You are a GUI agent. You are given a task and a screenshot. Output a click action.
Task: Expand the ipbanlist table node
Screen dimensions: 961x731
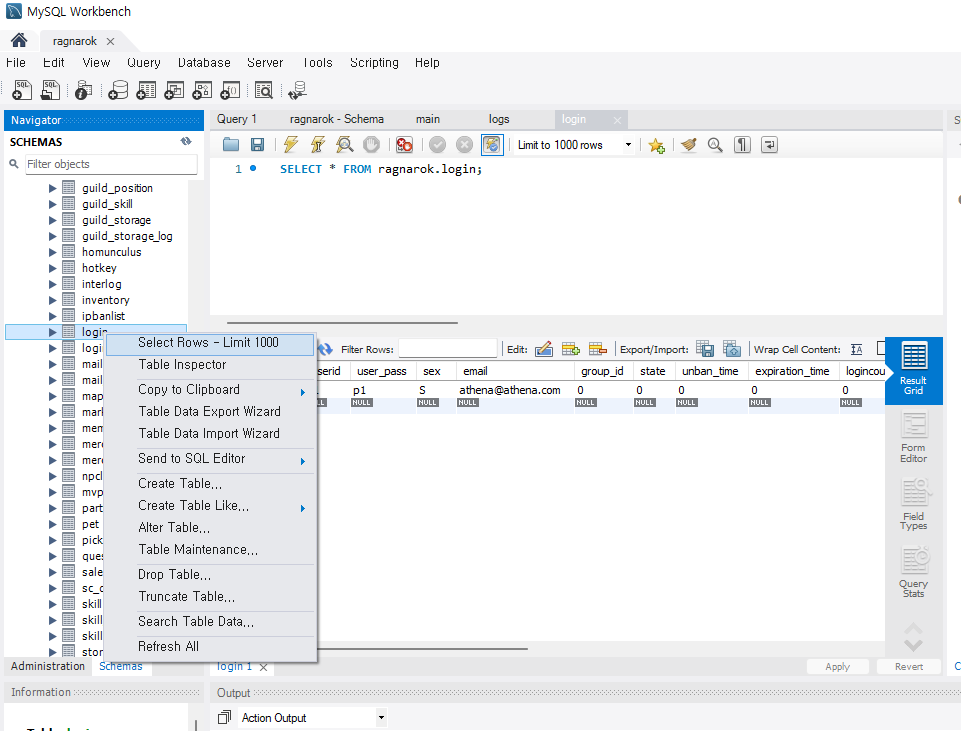pos(53,316)
